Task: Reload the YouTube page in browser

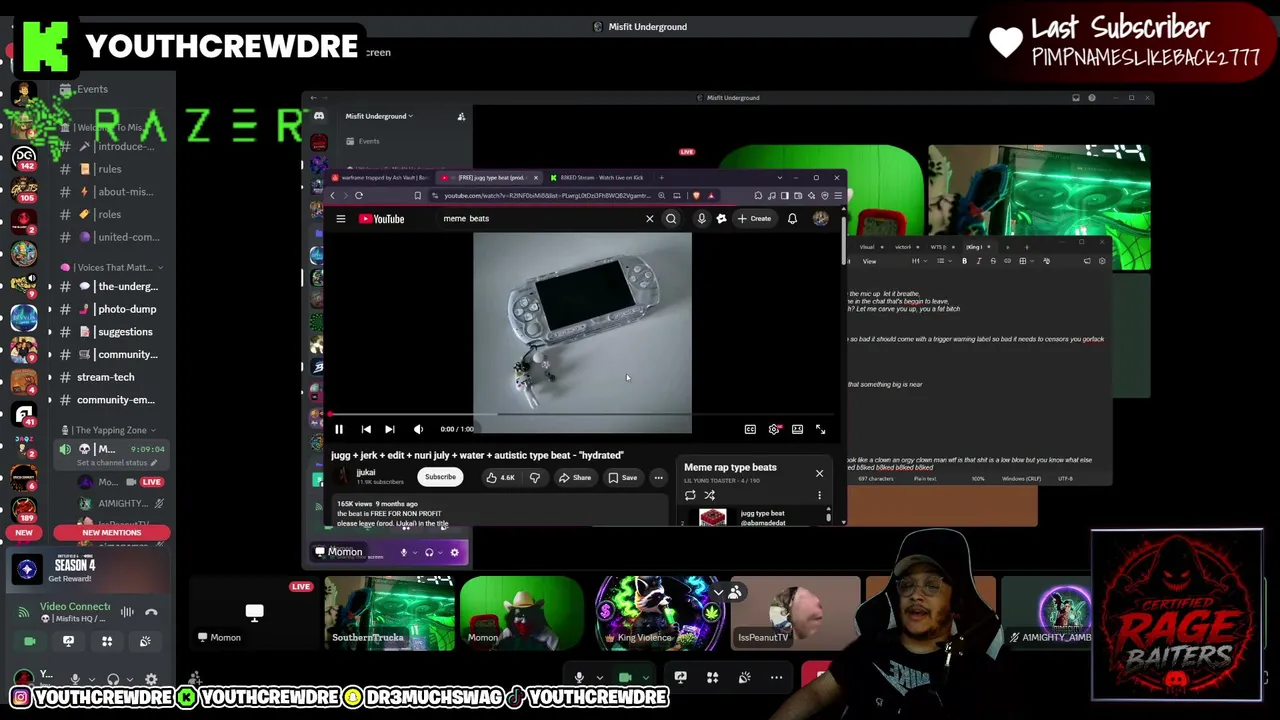Action: (x=359, y=196)
